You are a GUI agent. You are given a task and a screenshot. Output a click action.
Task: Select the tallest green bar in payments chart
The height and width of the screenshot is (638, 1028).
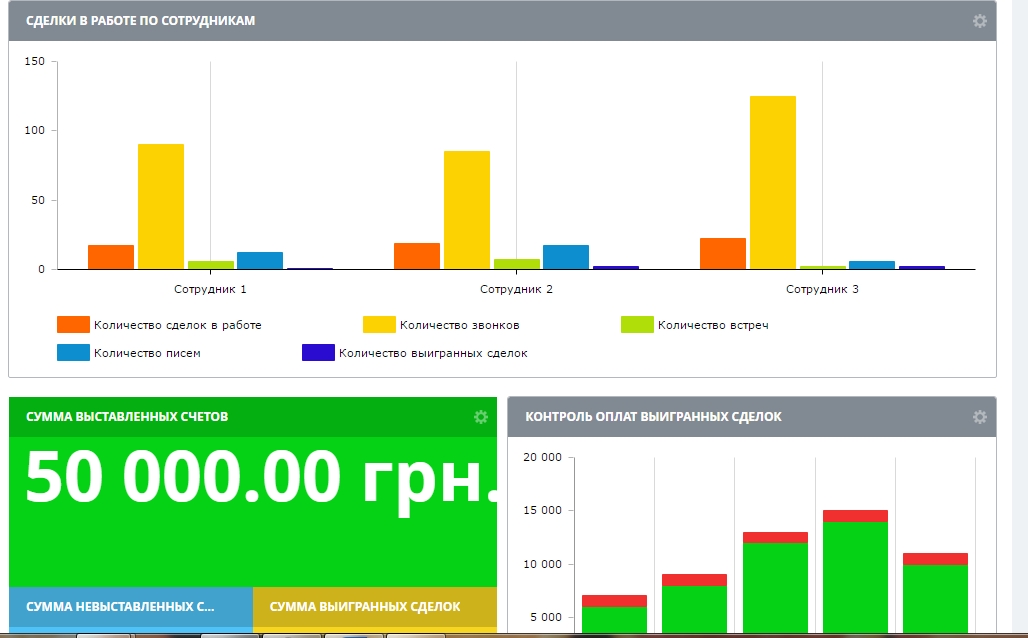855,576
